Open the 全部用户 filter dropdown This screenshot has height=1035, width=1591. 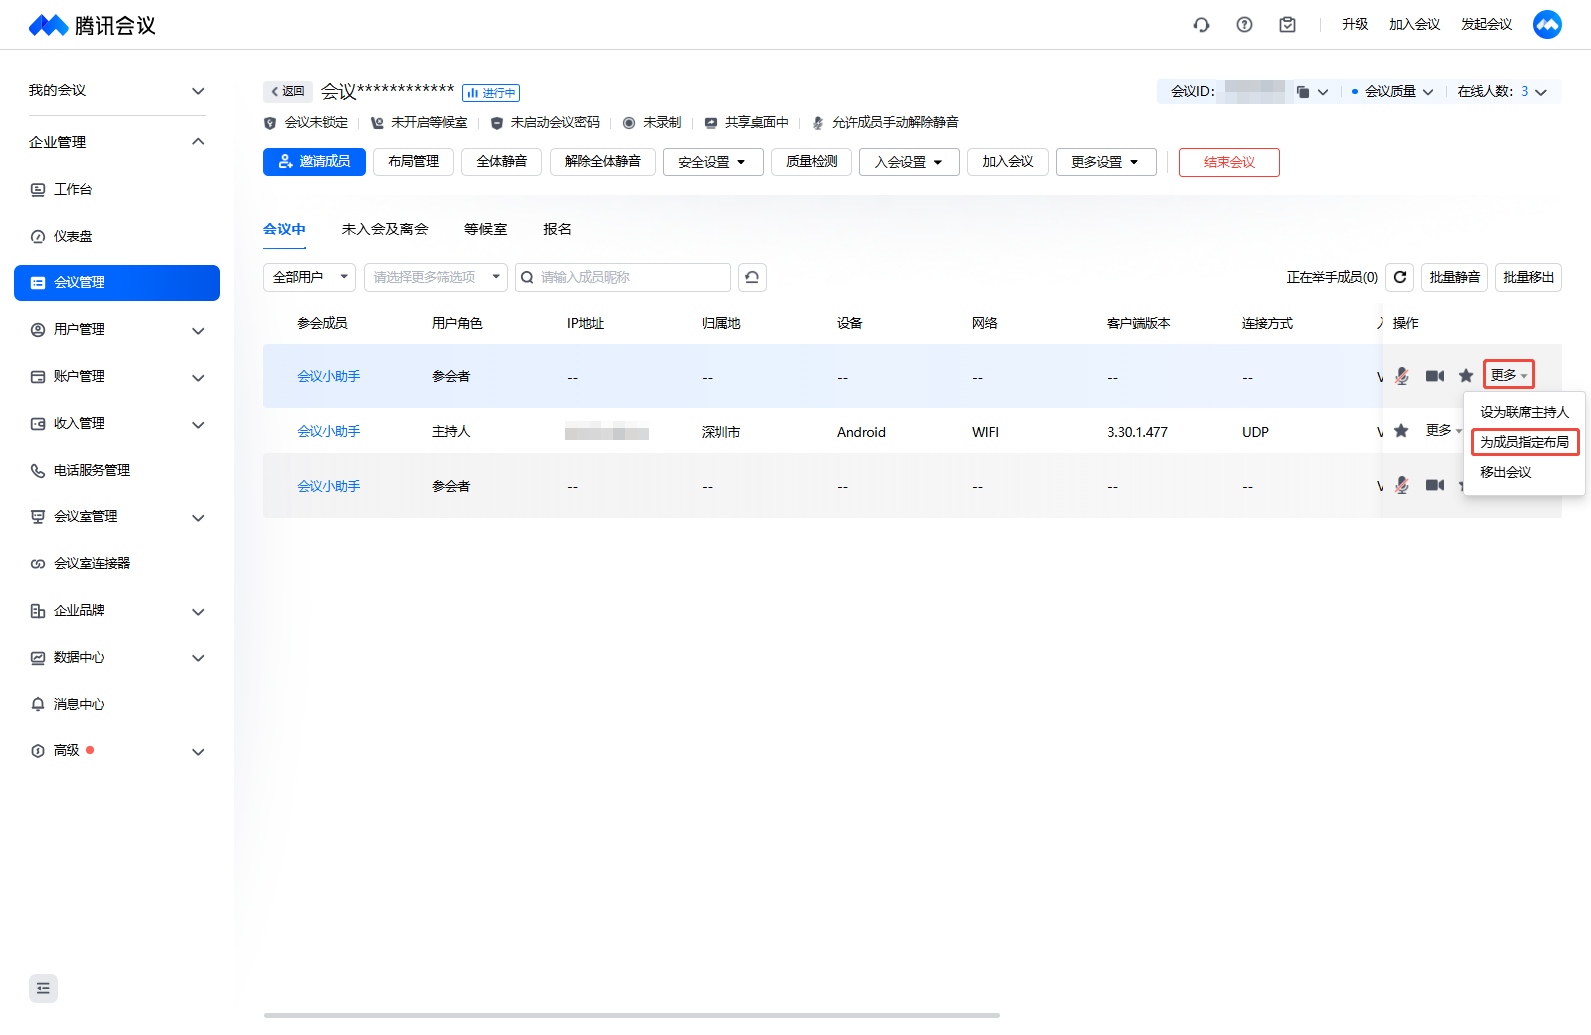309,277
